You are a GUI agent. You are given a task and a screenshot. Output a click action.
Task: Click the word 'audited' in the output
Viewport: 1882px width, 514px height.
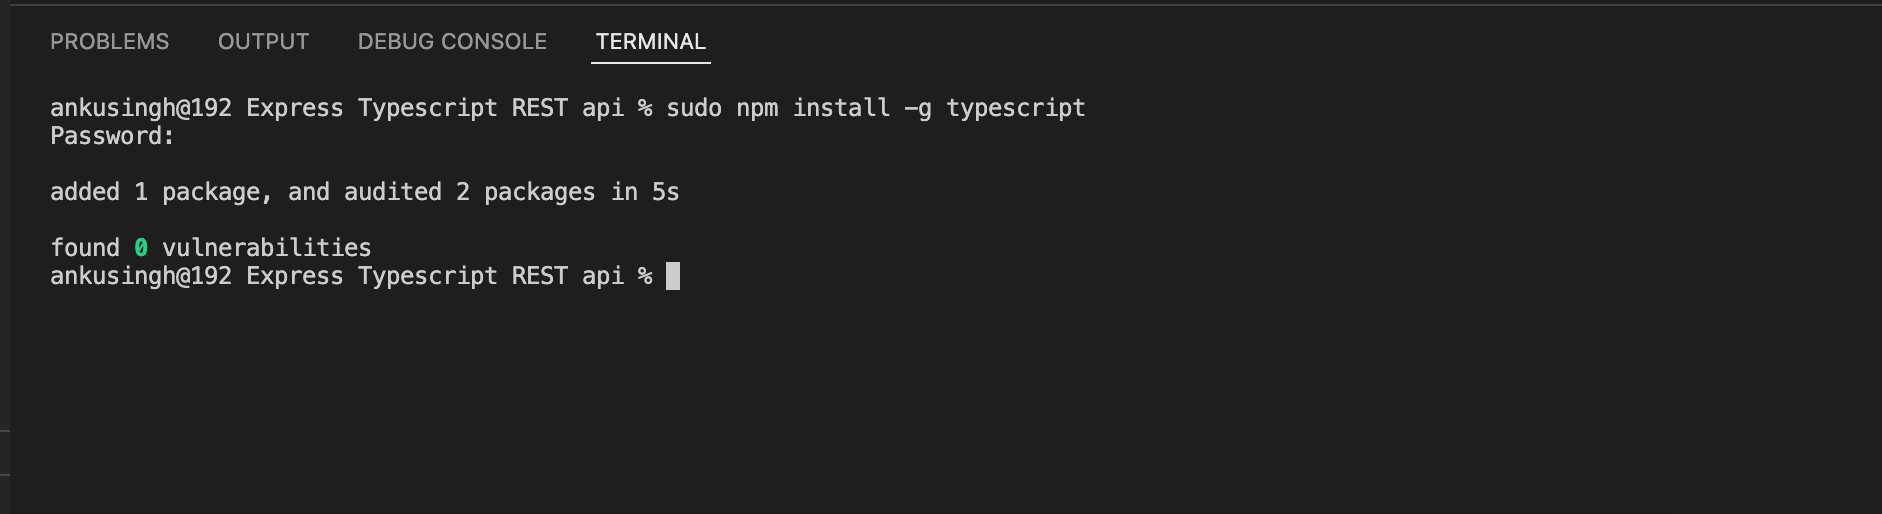[393, 192]
